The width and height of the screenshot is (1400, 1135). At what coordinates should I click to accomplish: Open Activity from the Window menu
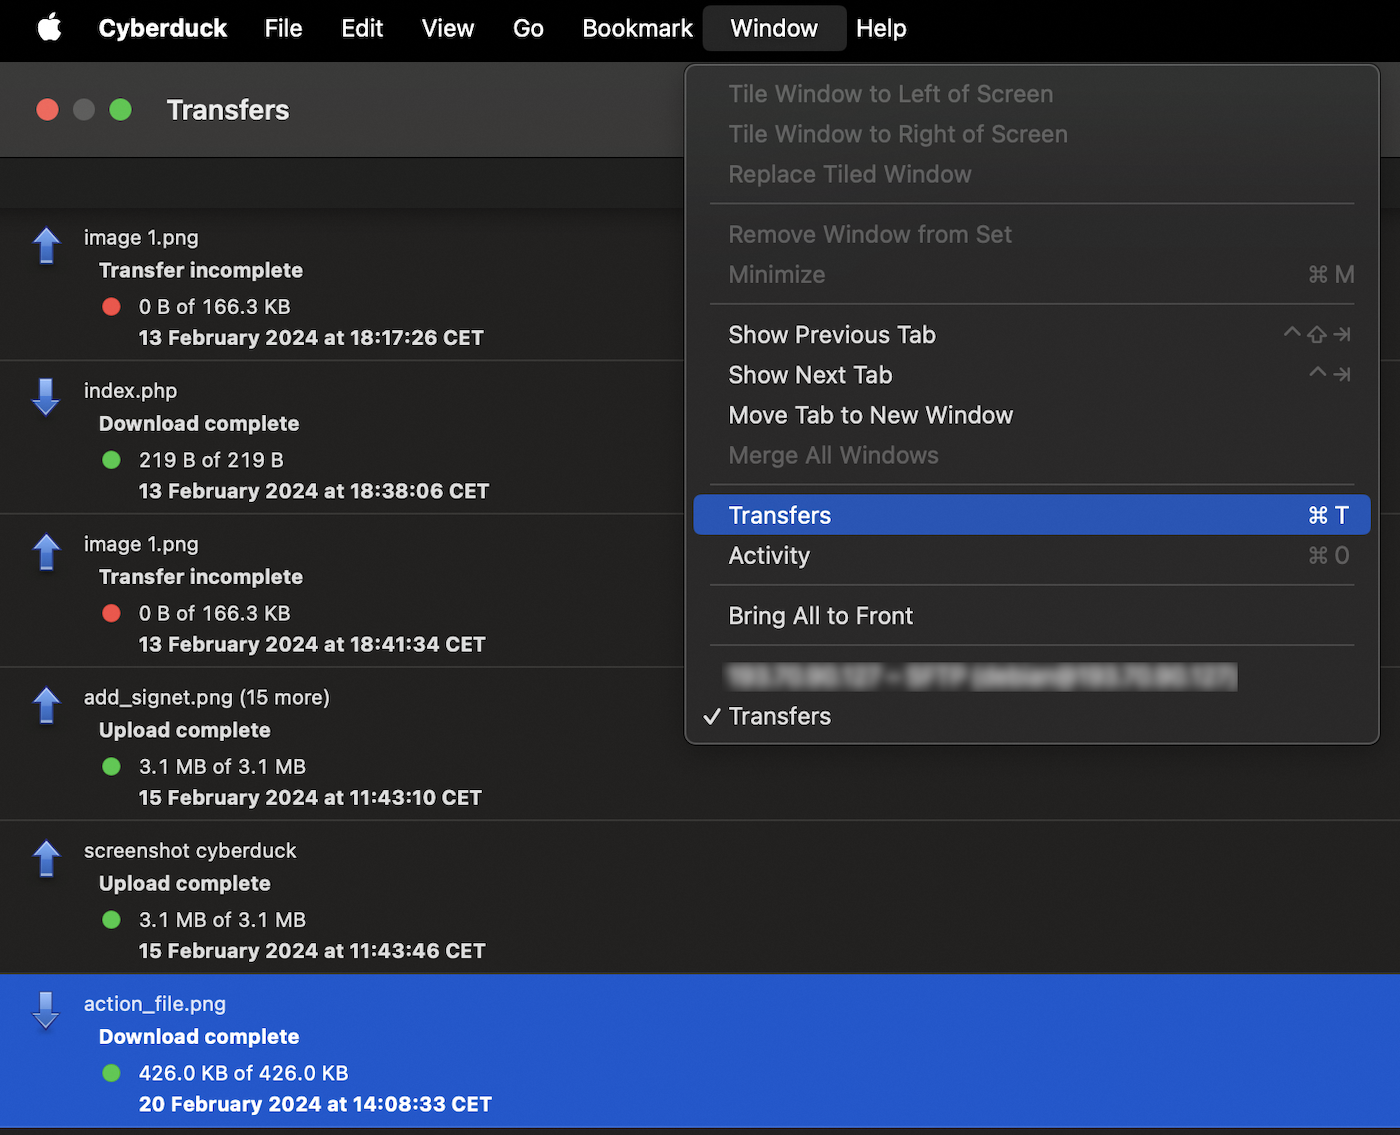769,556
